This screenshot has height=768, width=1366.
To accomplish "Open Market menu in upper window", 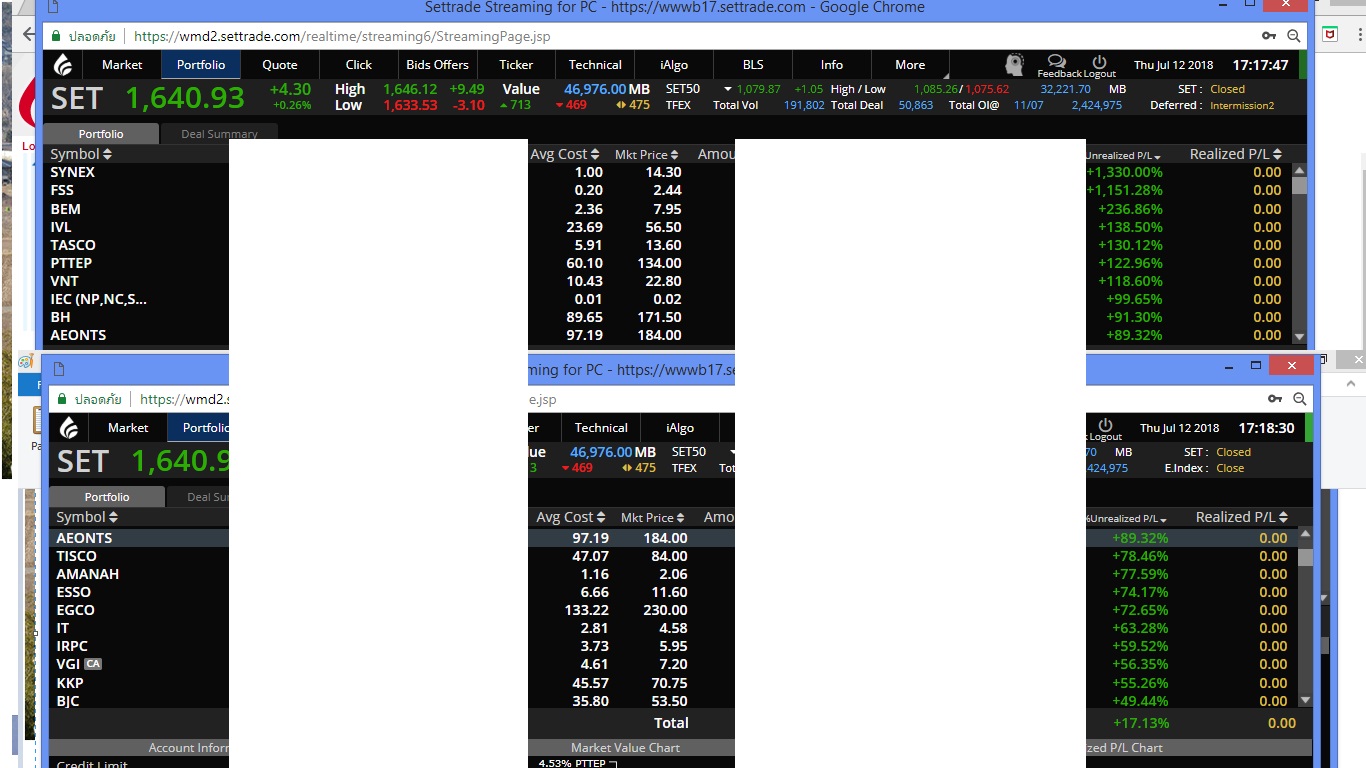I will pyautogui.click(x=122, y=65).
